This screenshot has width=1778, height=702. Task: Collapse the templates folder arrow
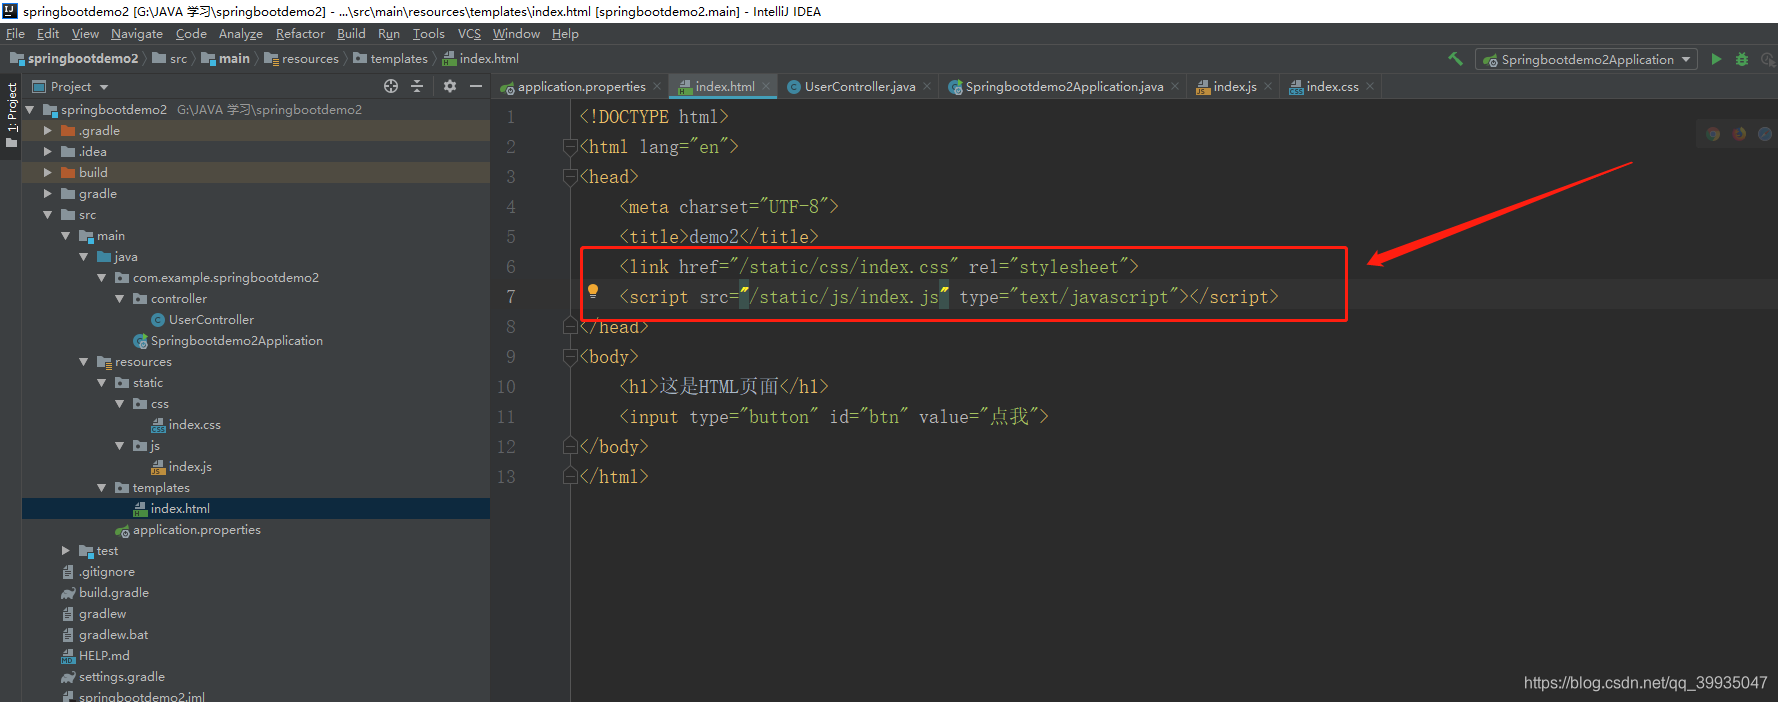tap(101, 488)
